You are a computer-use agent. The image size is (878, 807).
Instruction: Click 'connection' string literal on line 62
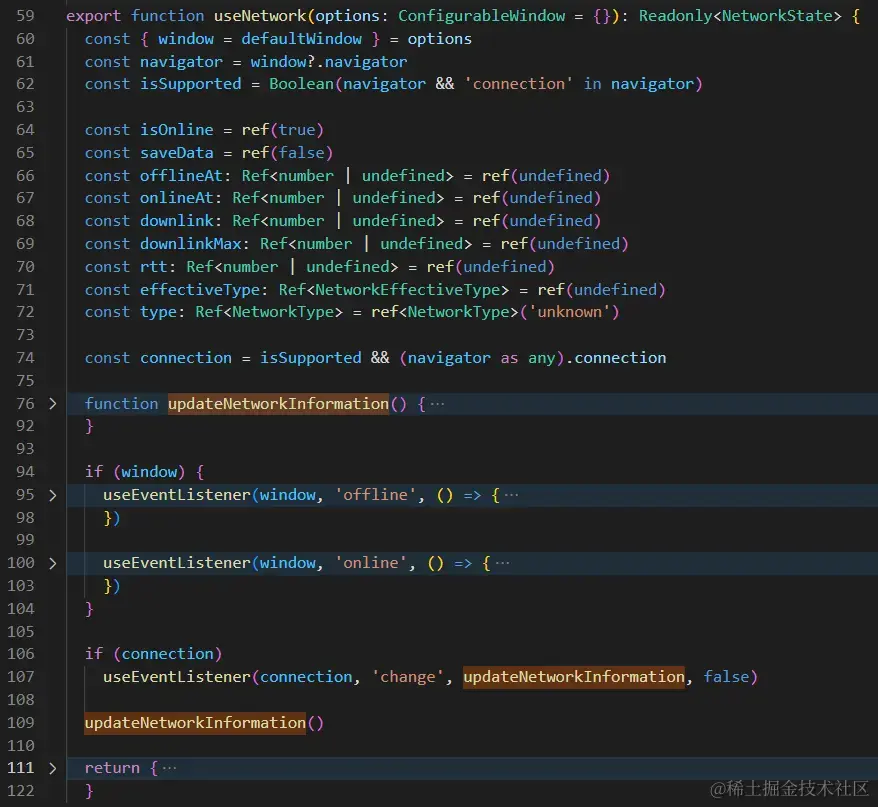tap(519, 84)
